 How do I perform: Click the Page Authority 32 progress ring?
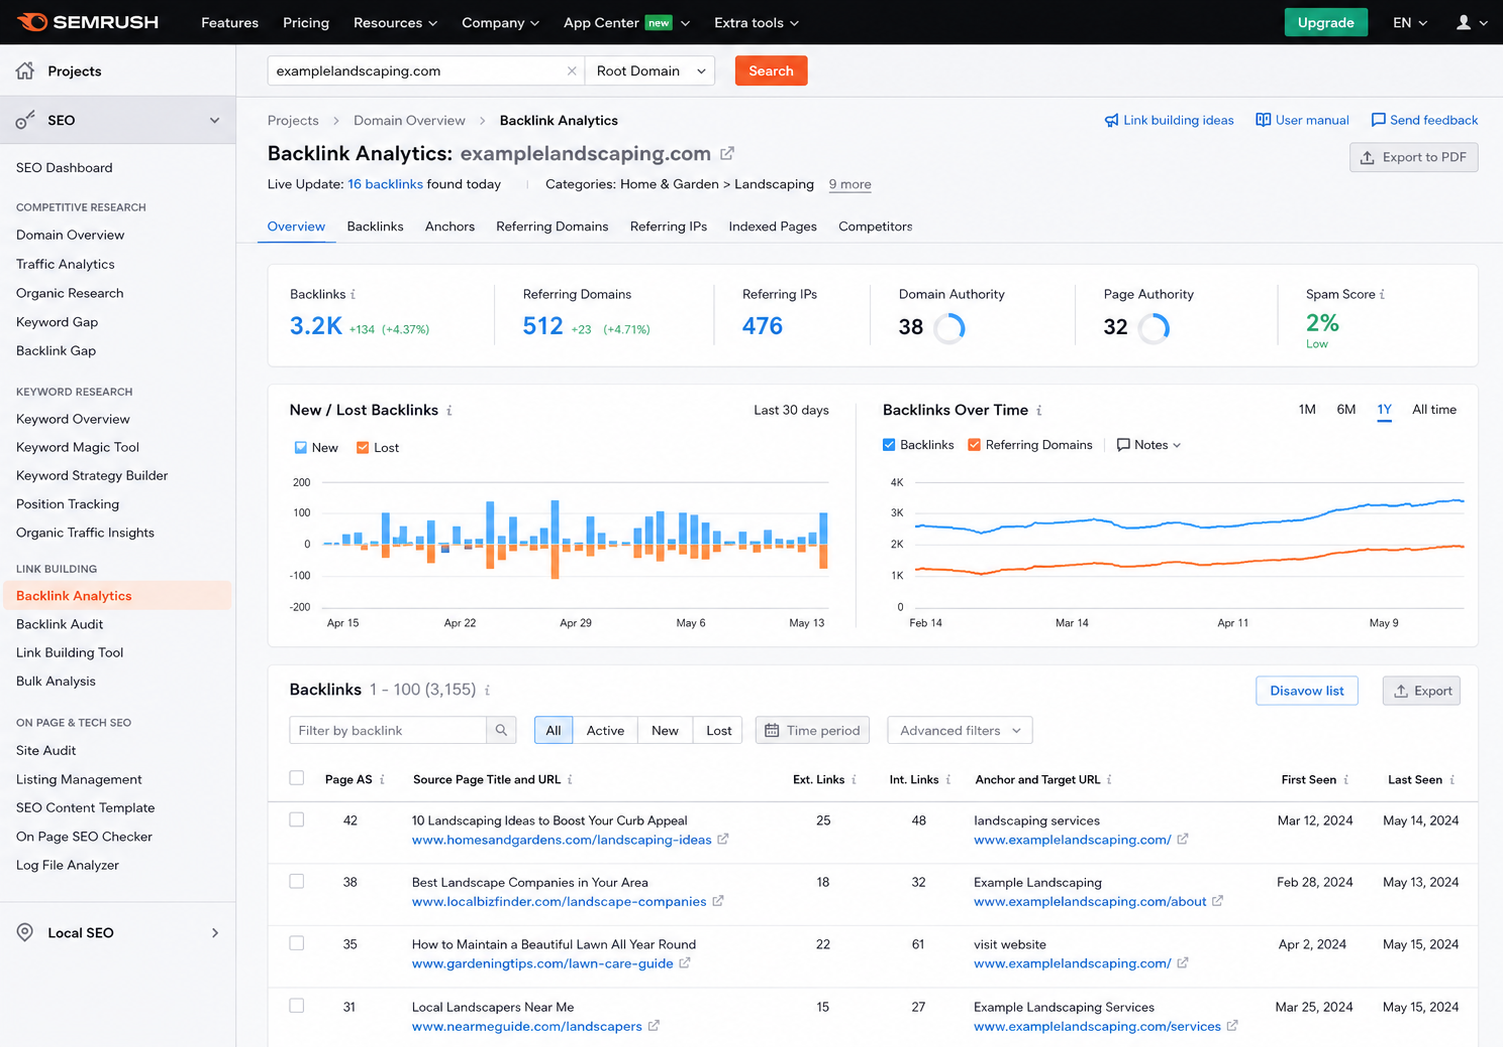pos(1154,328)
